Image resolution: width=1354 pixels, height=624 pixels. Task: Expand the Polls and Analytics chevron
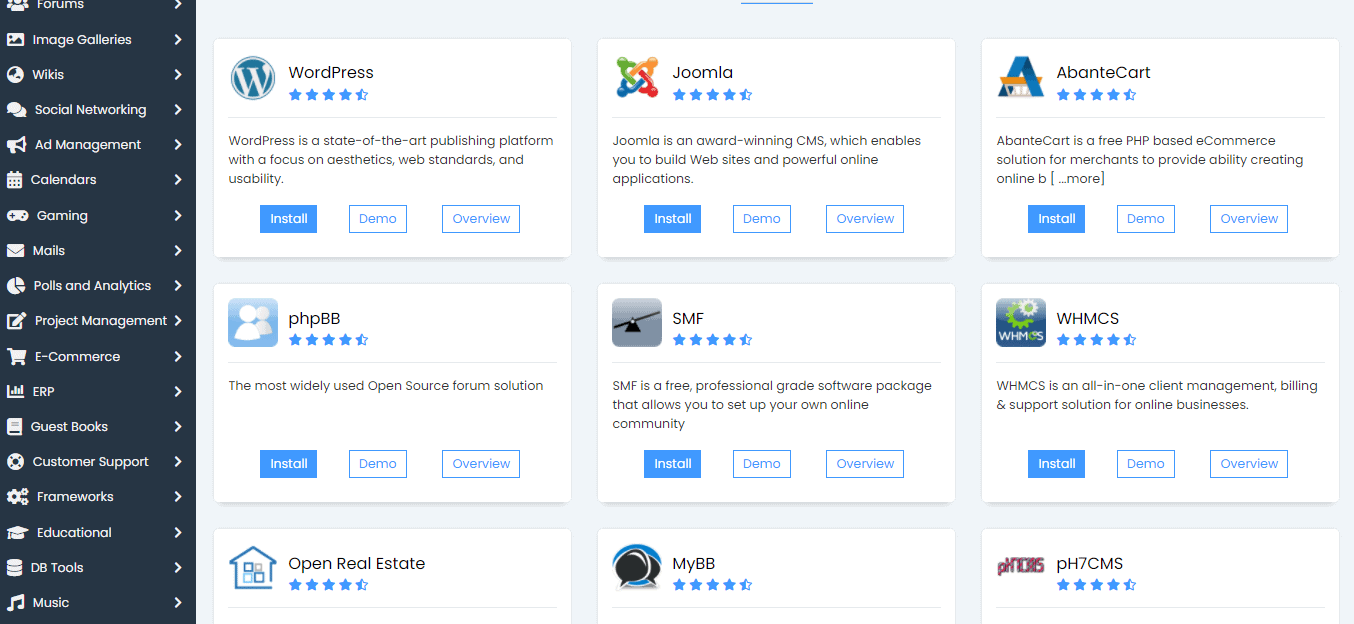coord(177,286)
